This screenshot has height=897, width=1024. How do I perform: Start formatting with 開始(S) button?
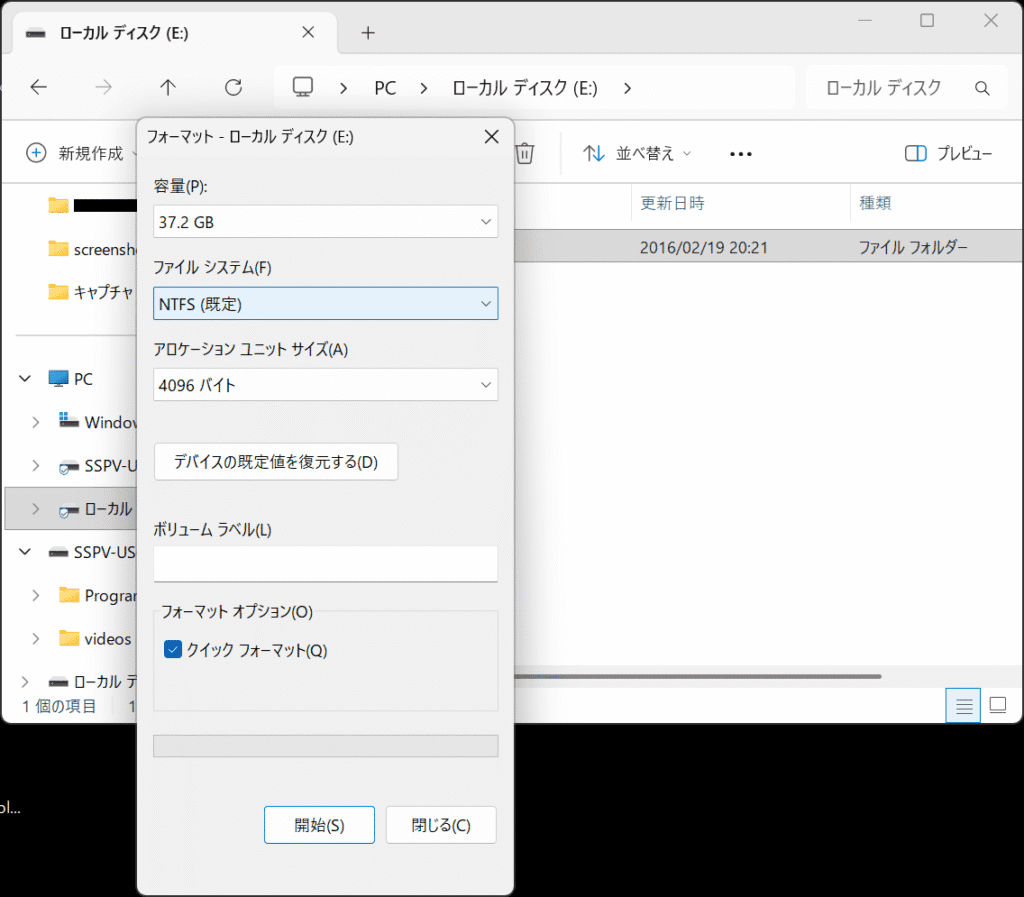(319, 825)
